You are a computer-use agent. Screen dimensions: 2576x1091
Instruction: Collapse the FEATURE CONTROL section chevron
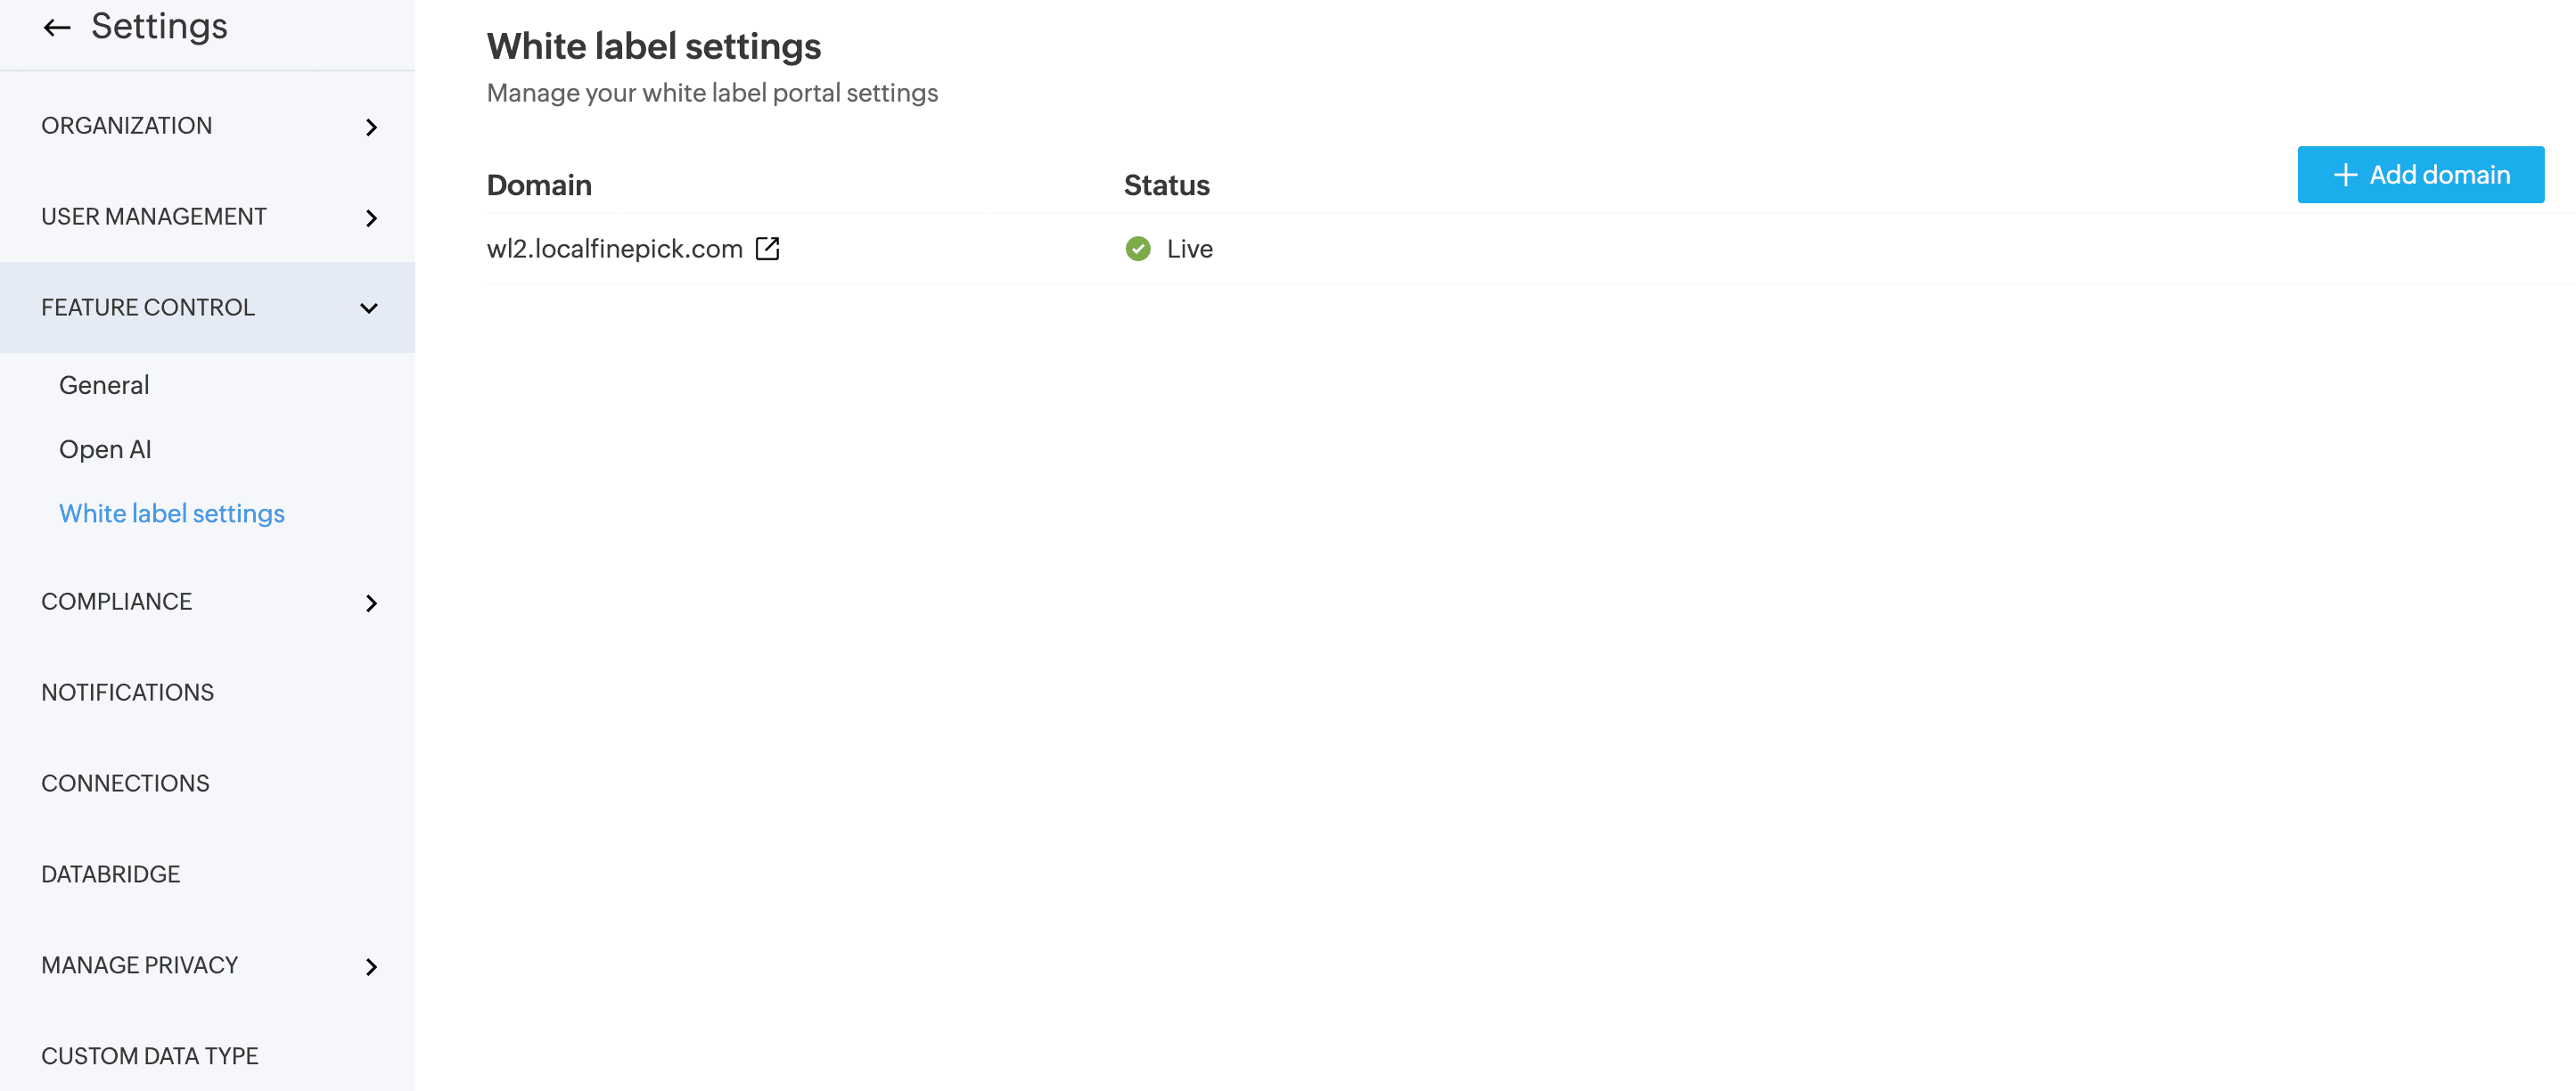tap(369, 308)
